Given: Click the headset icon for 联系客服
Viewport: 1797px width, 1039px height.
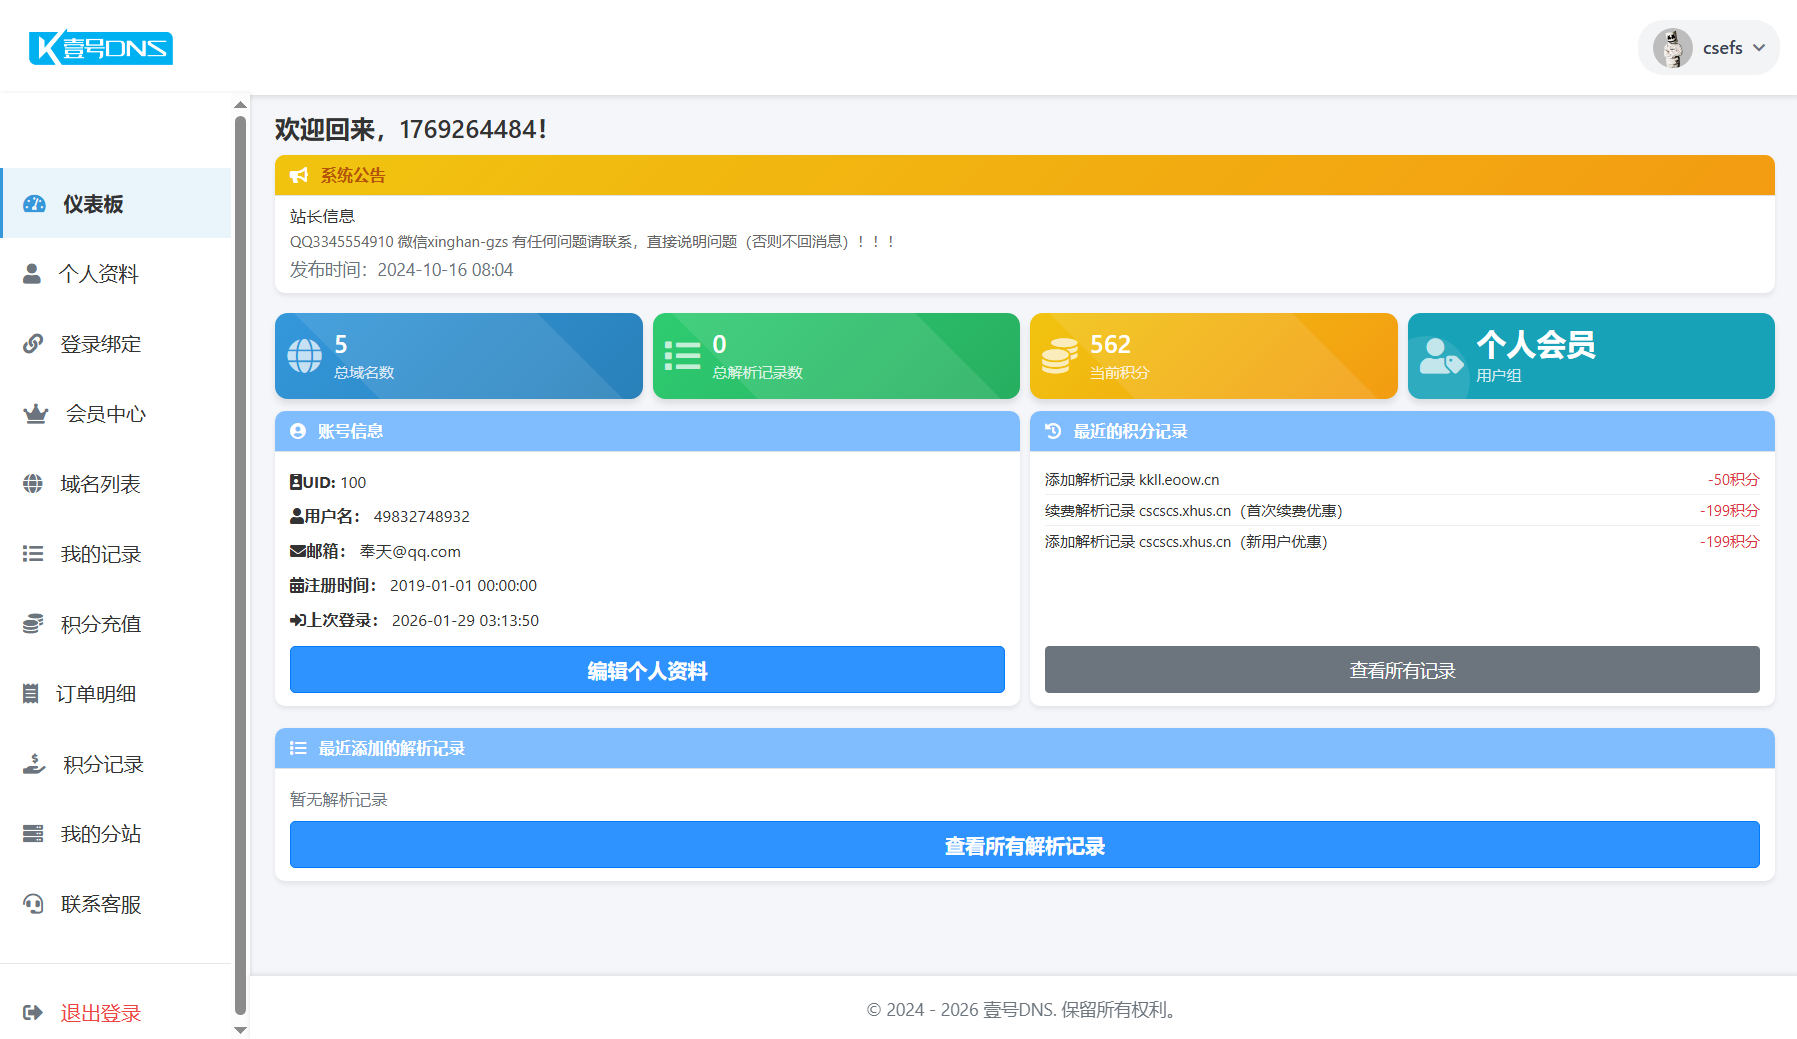Looking at the screenshot, I should click(33, 904).
